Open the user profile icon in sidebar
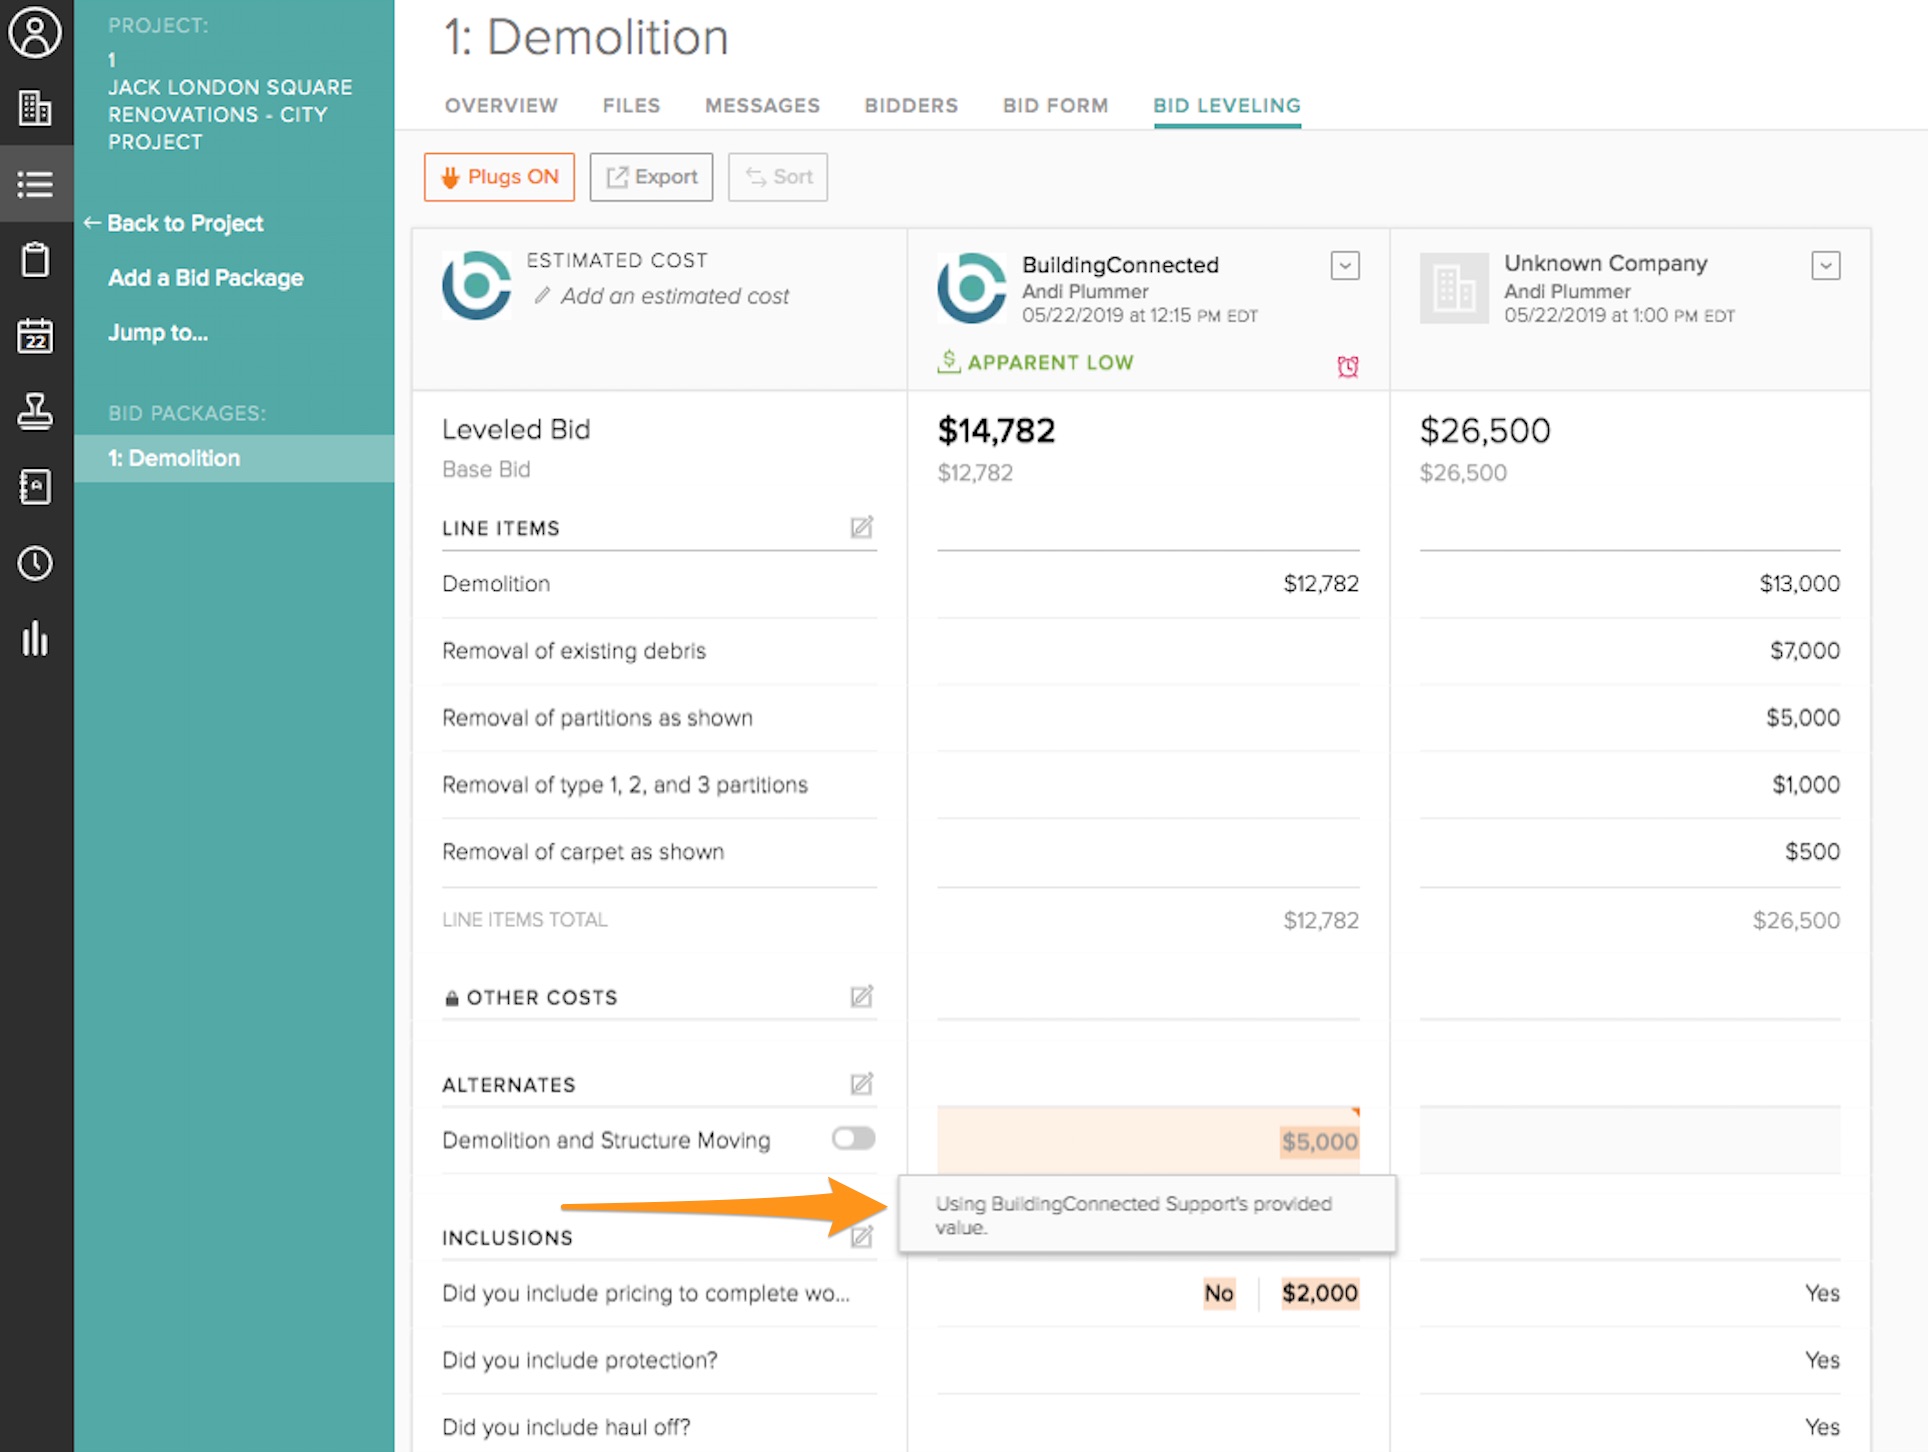Screen dimensions: 1928x1452 [x=35, y=33]
